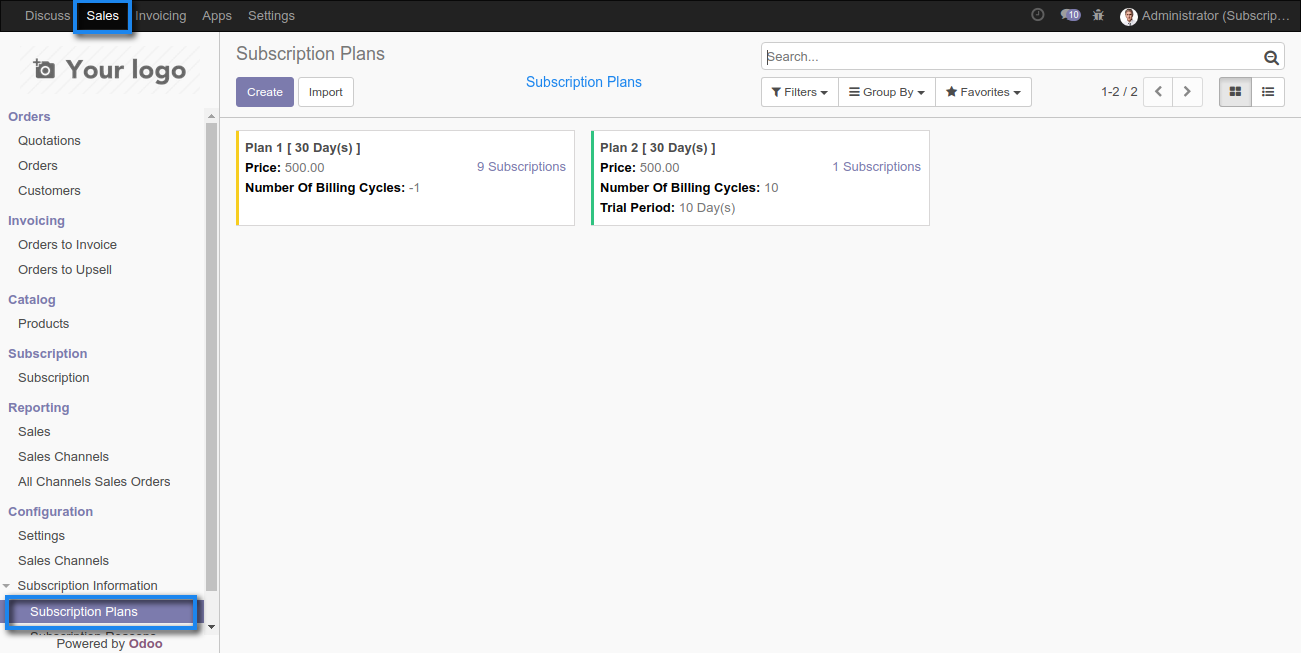Open the Group By dropdown

[886, 92]
